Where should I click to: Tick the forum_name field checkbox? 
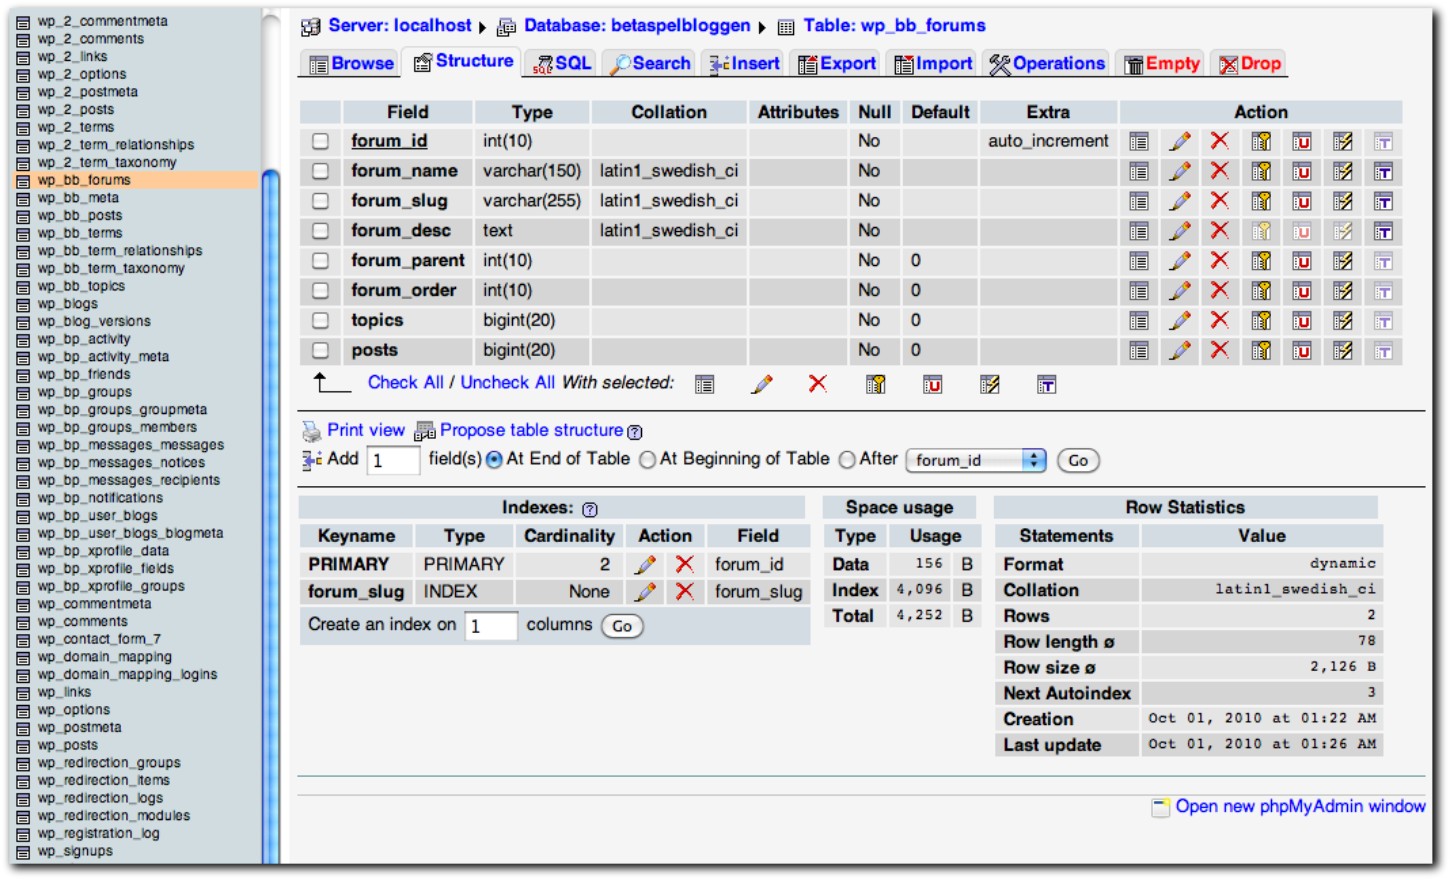point(320,171)
